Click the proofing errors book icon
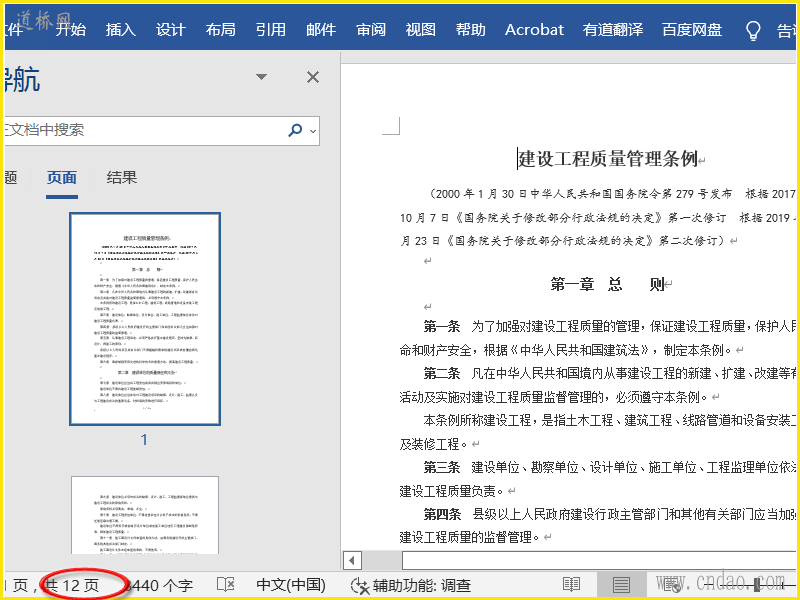Viewport: 800px width, 600px height. [x=226, y=584]
